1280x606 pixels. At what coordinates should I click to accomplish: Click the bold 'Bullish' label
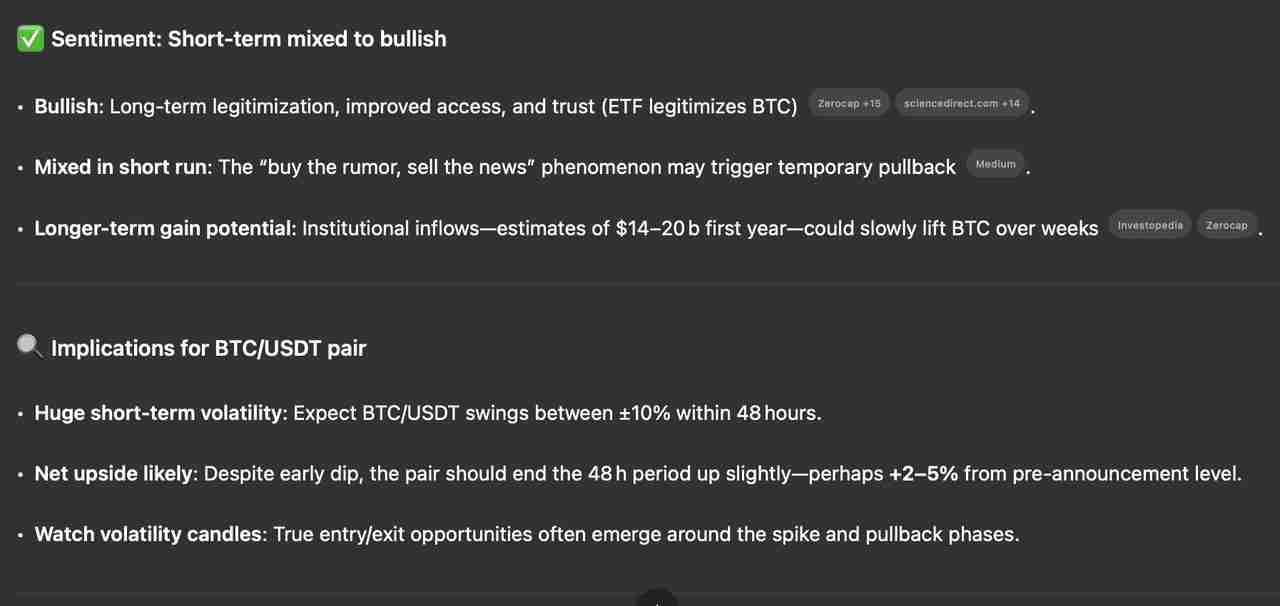68,106
